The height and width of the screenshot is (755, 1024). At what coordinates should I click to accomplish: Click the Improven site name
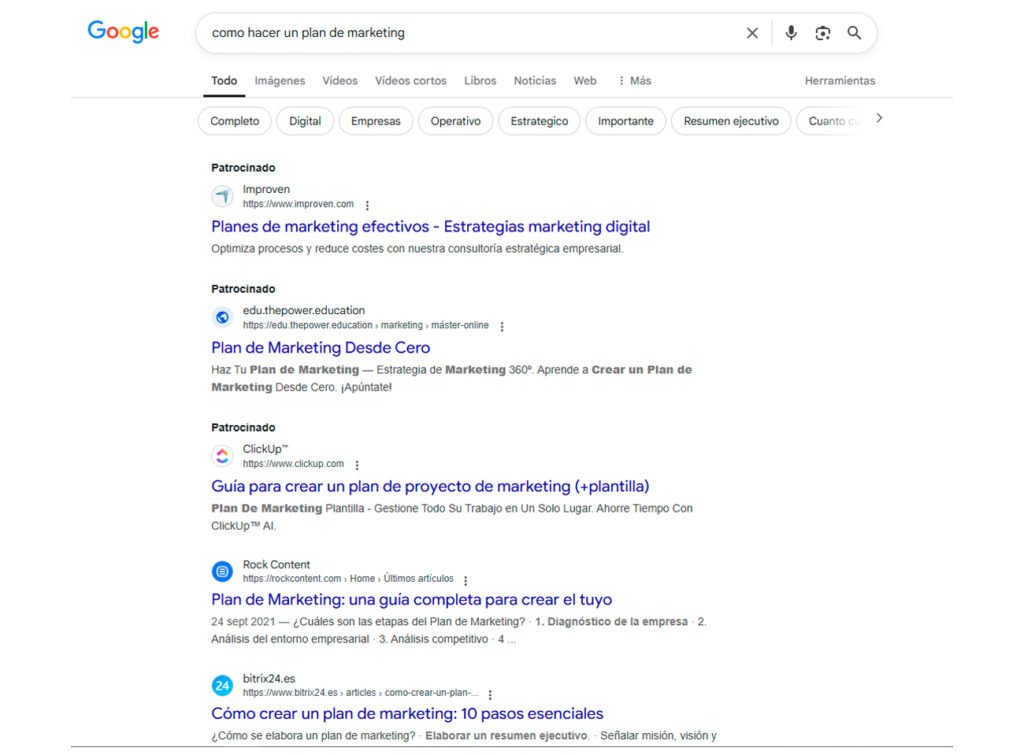(x=266, y=189)
